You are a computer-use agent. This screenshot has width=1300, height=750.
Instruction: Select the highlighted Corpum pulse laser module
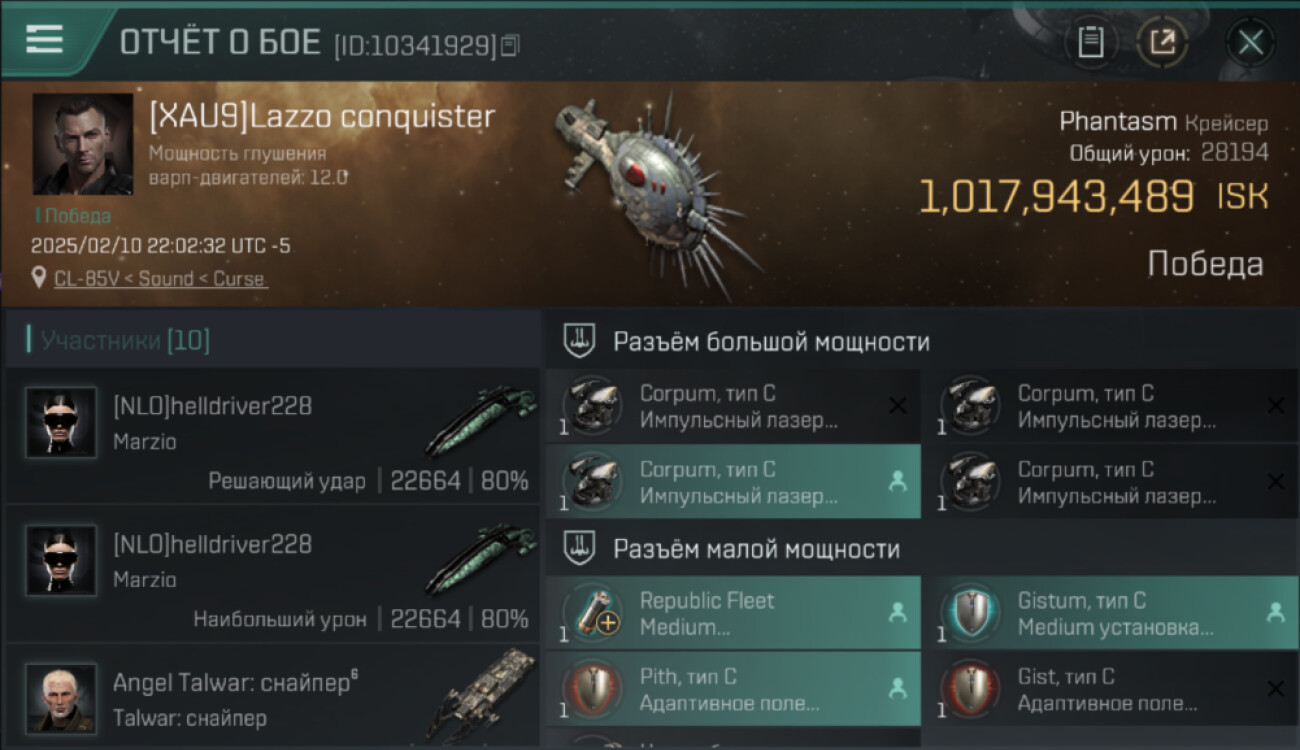733,482
